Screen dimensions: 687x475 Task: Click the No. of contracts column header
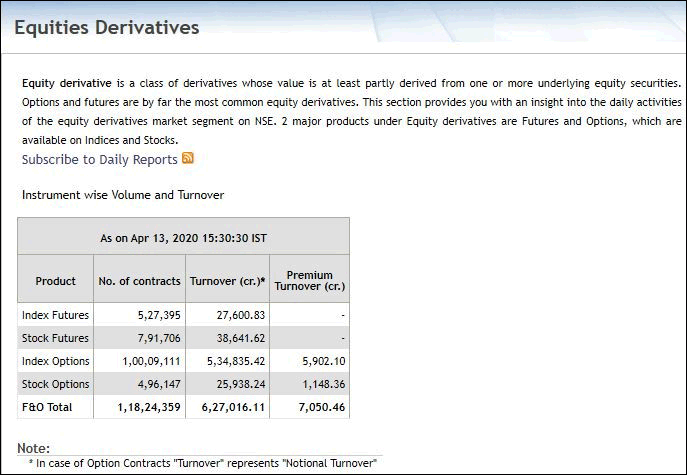click(139, 281)
